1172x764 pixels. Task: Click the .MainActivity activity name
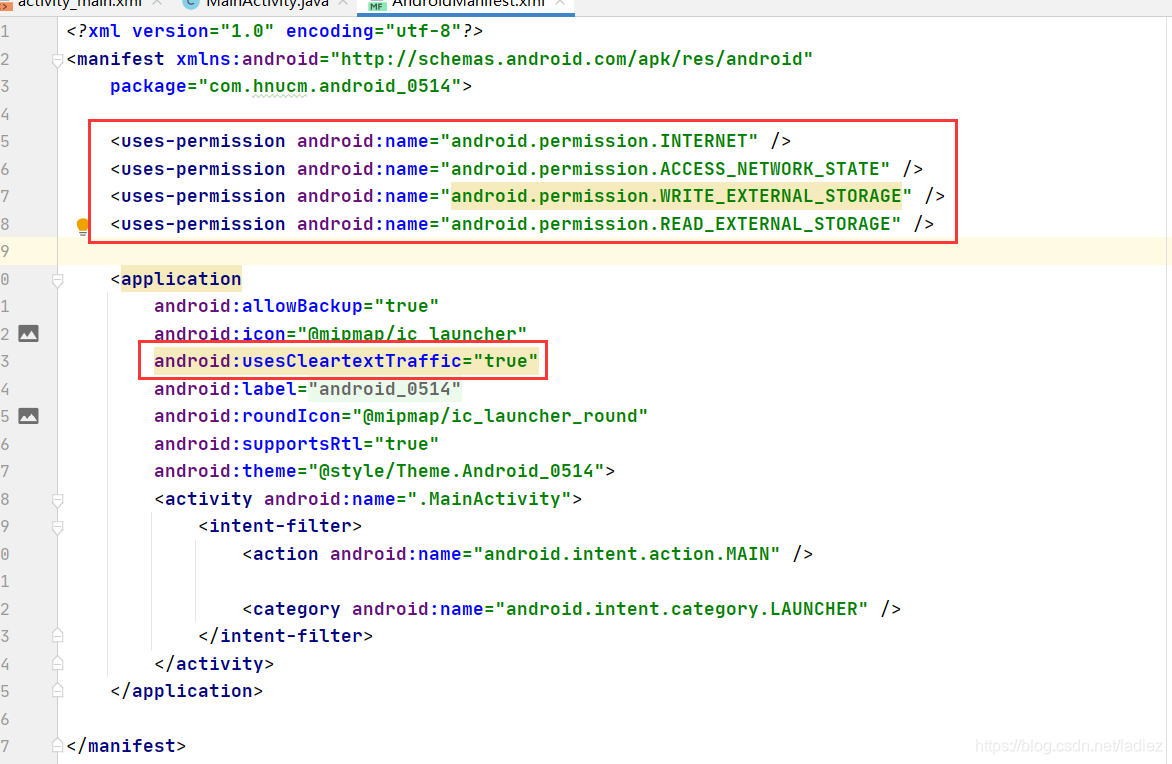(x=490, y=499)
